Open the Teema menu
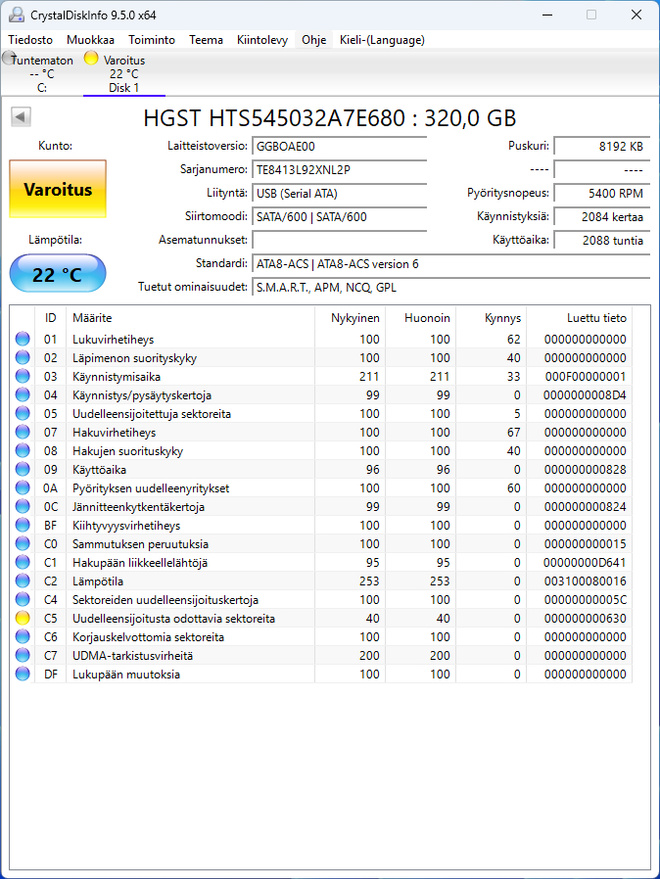Viewport: 660px width, 879px height. click(x=206, y=40)
